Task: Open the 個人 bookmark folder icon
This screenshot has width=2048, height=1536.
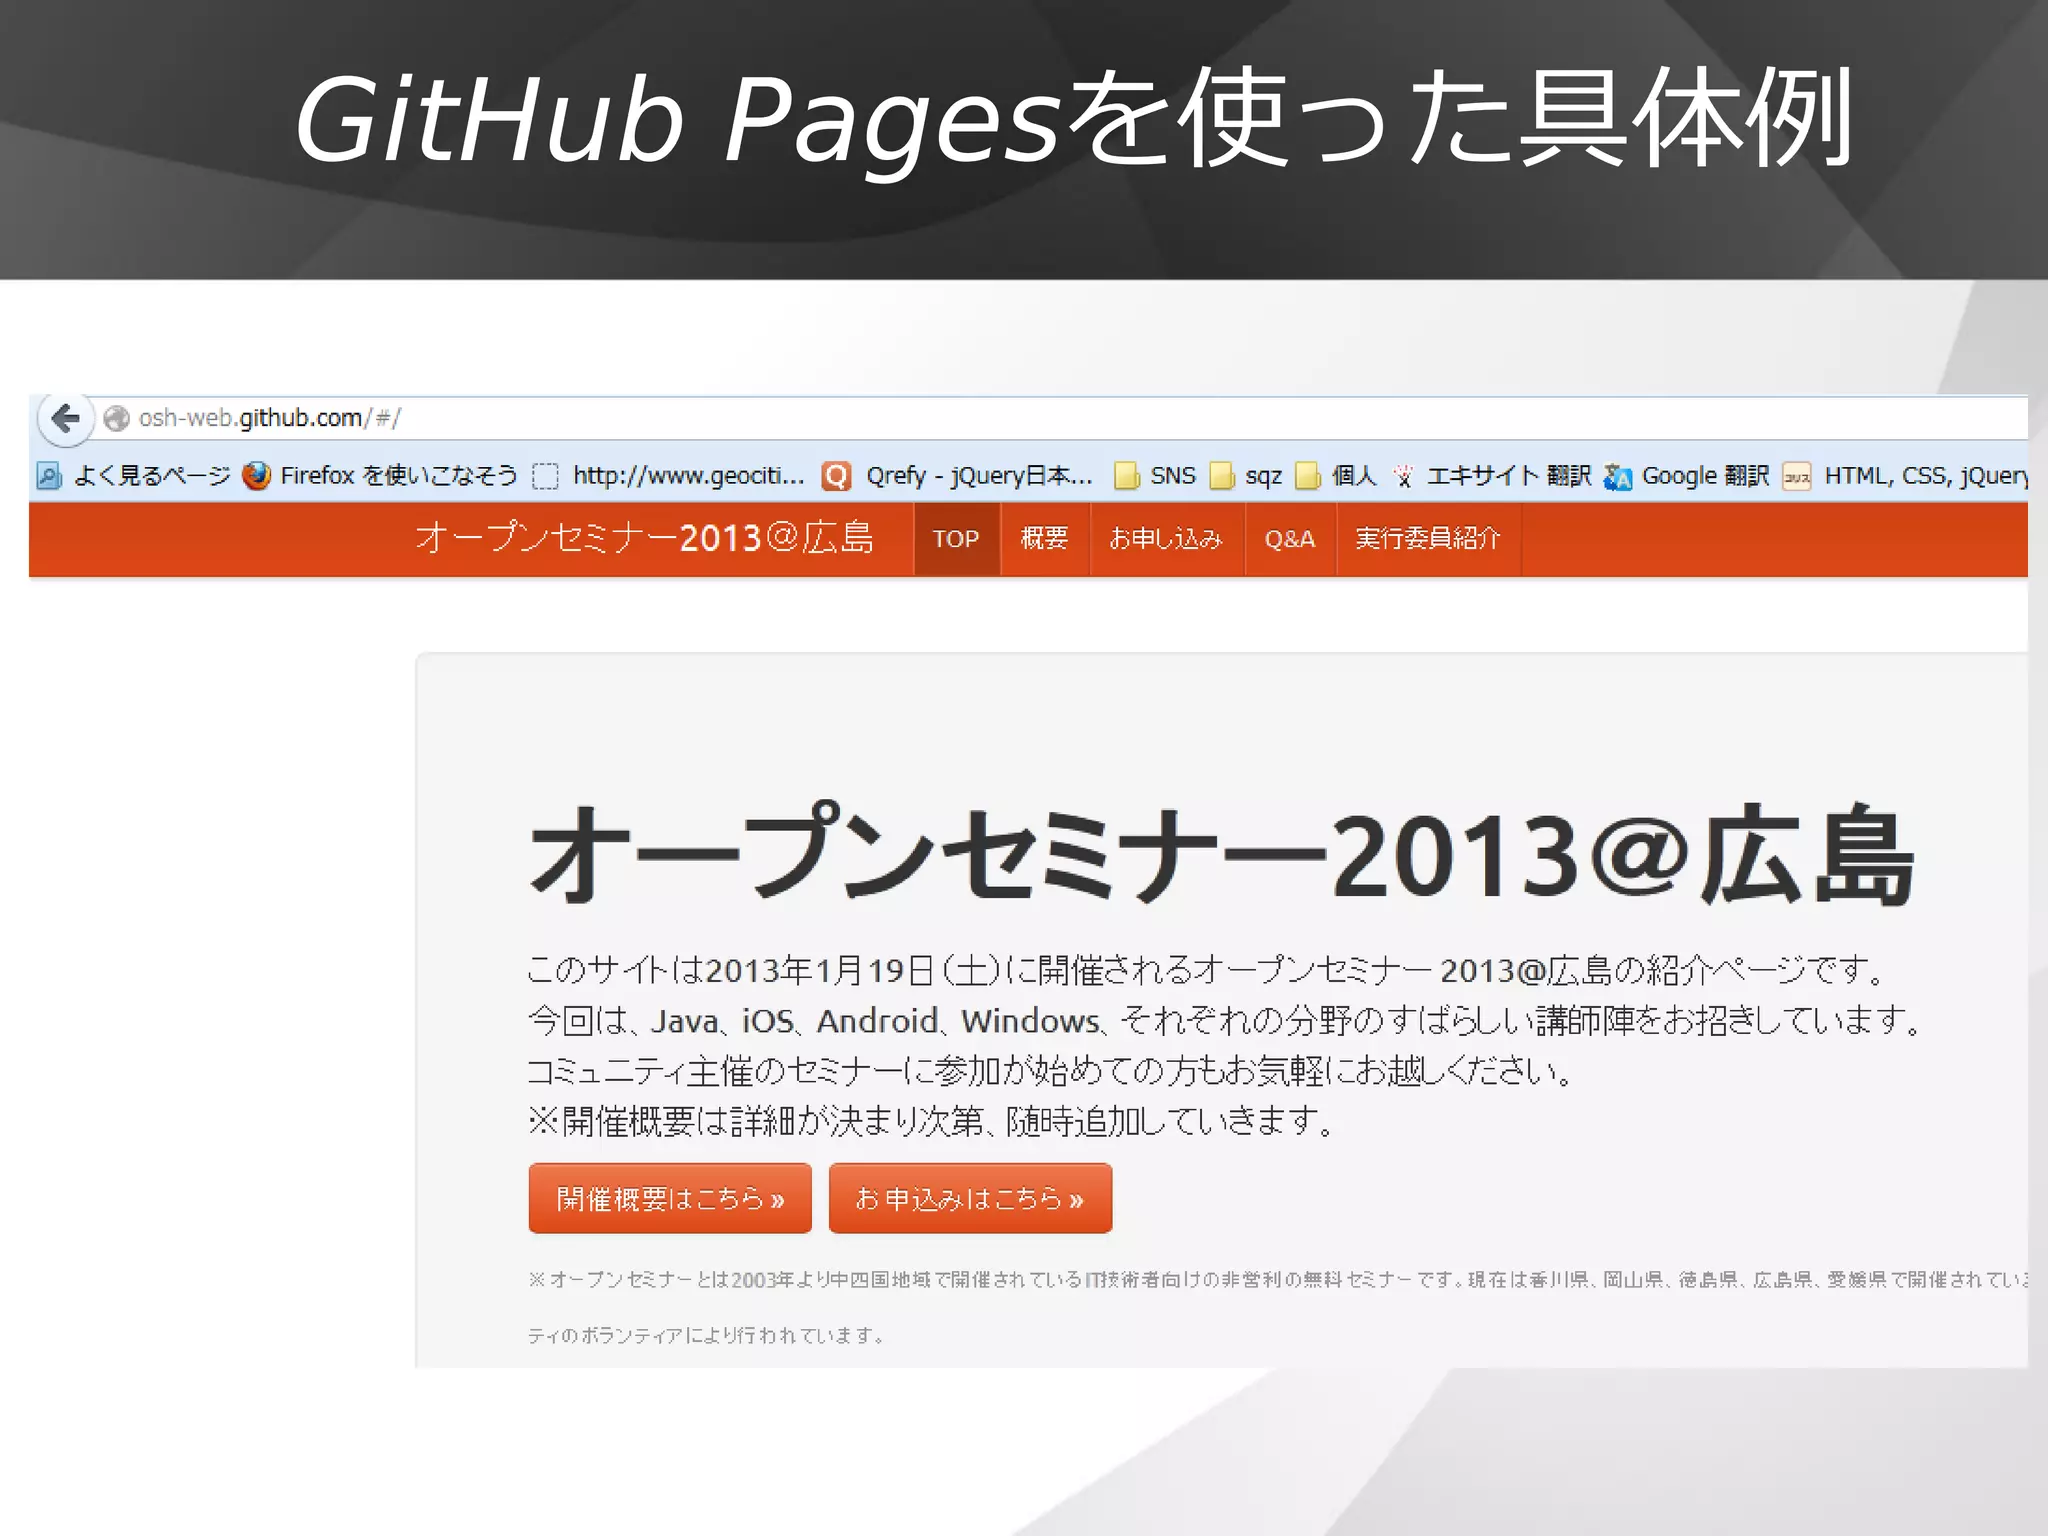Action: [x=1308, y=476]
